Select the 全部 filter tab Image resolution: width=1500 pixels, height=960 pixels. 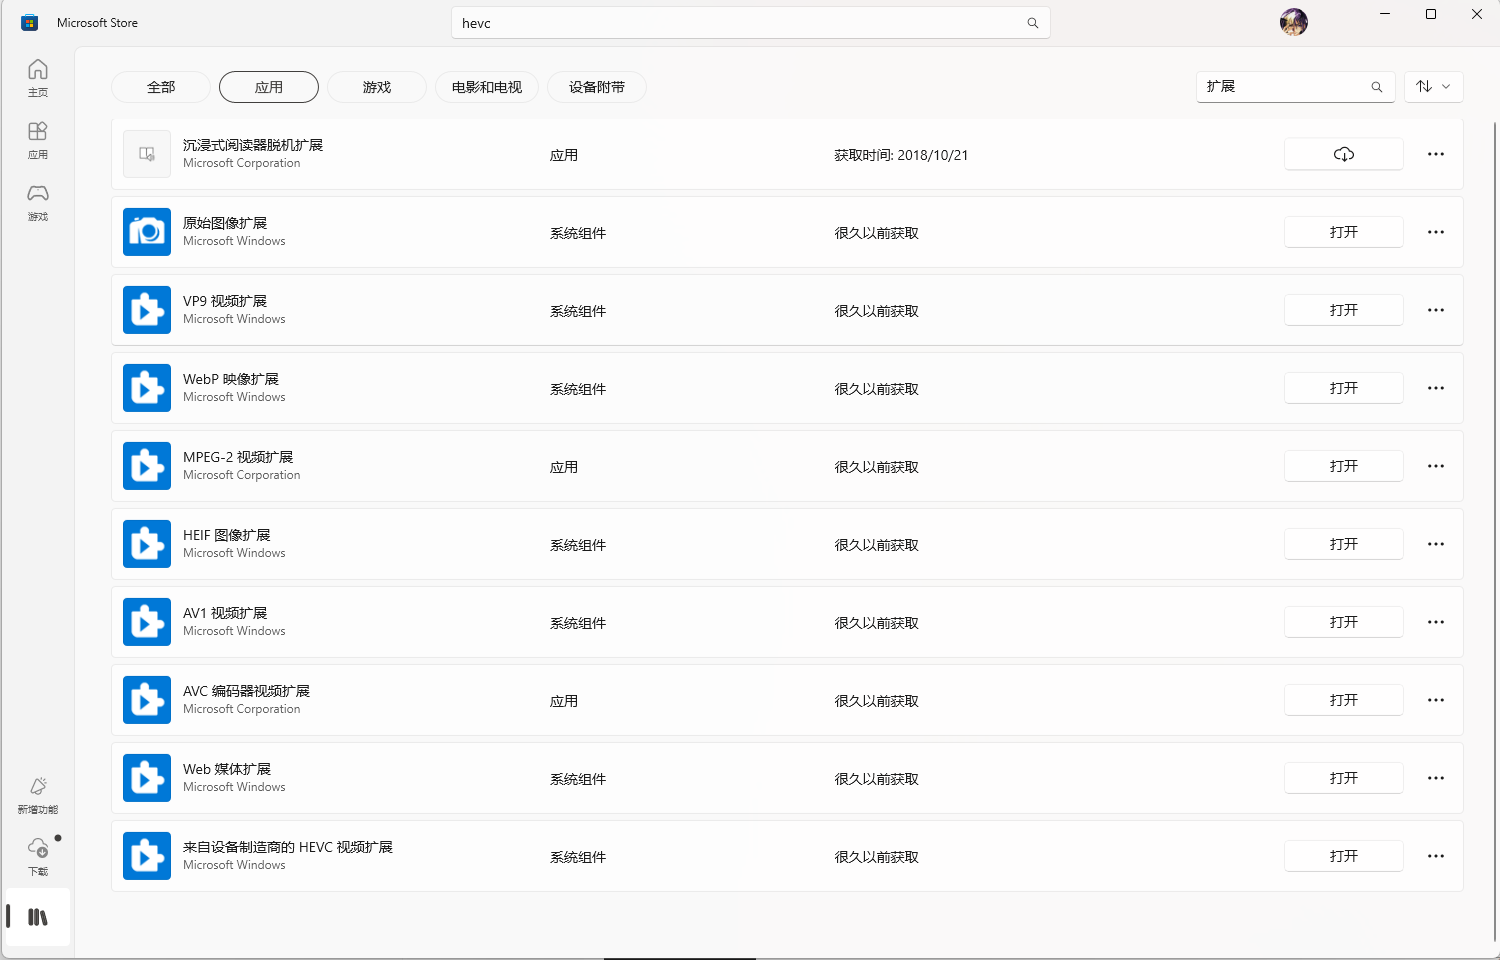[161, 87]
